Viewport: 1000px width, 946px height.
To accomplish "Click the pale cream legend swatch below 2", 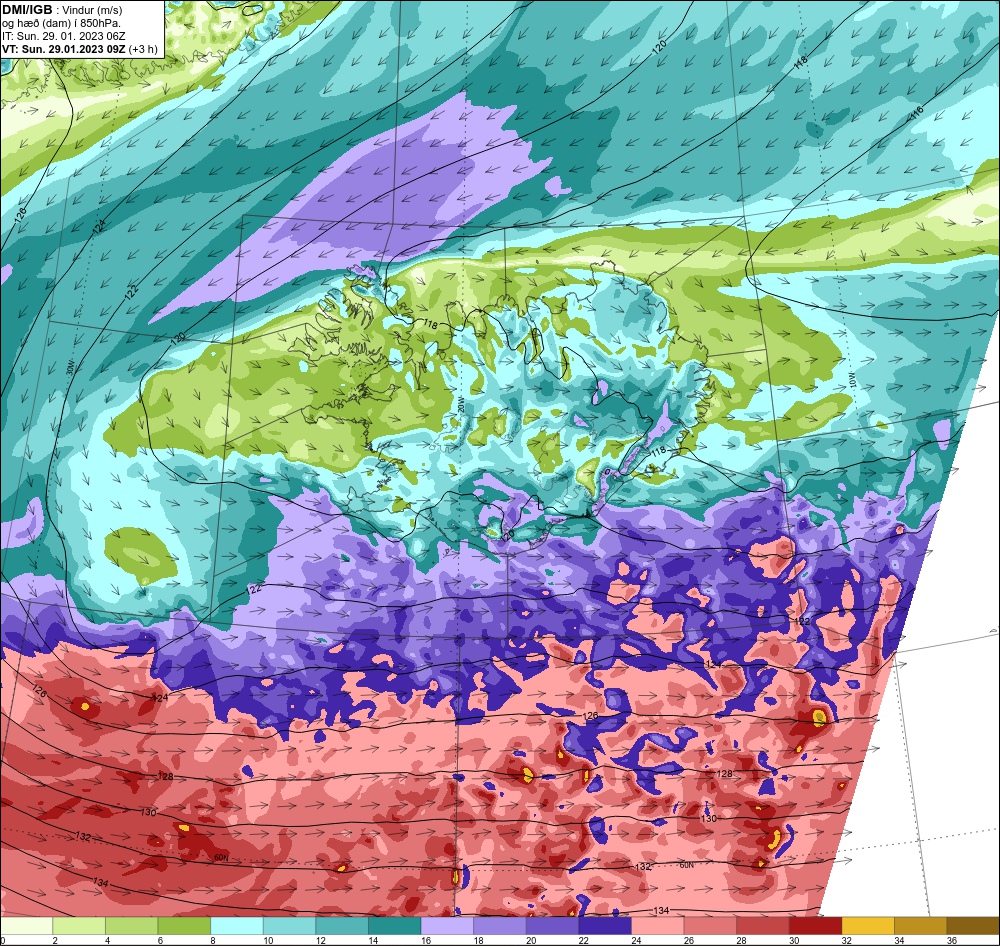I will point(27,926).
